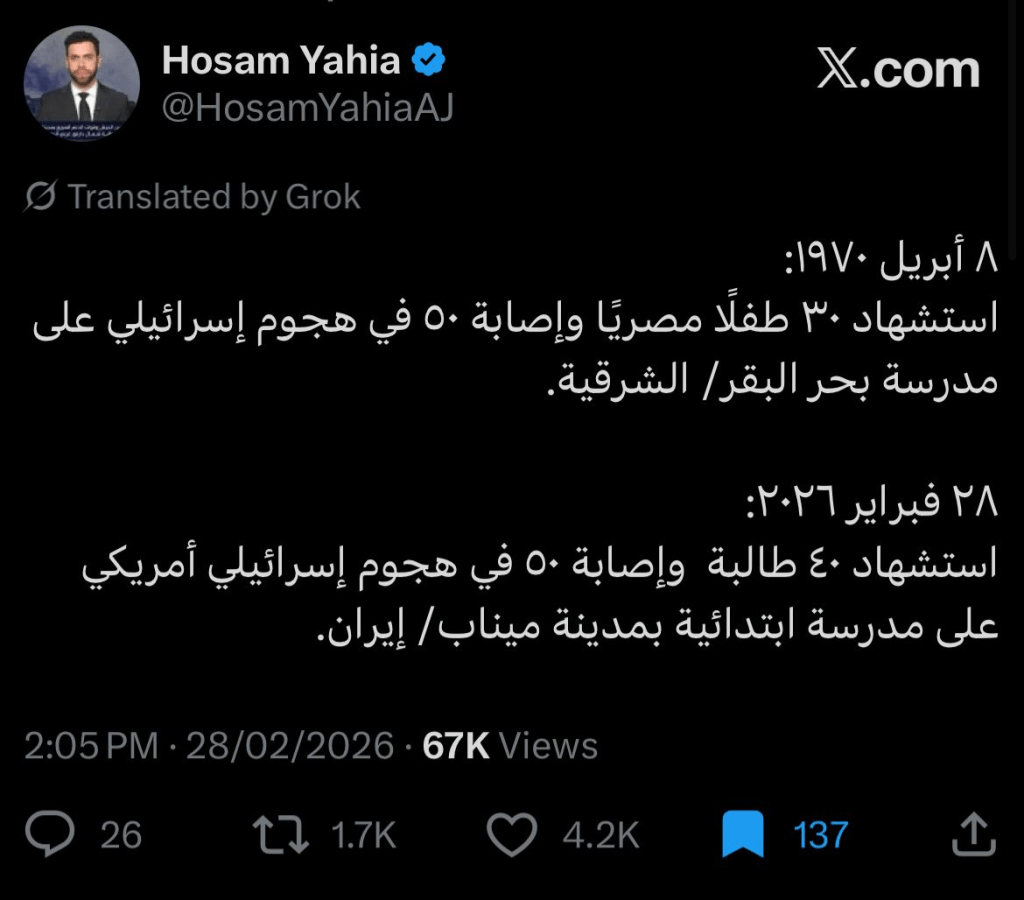Click the 2:05 PM timestamp
The width and height of the screenshot is (1024, 900).
pyautogui.click(x=90, y=746)
